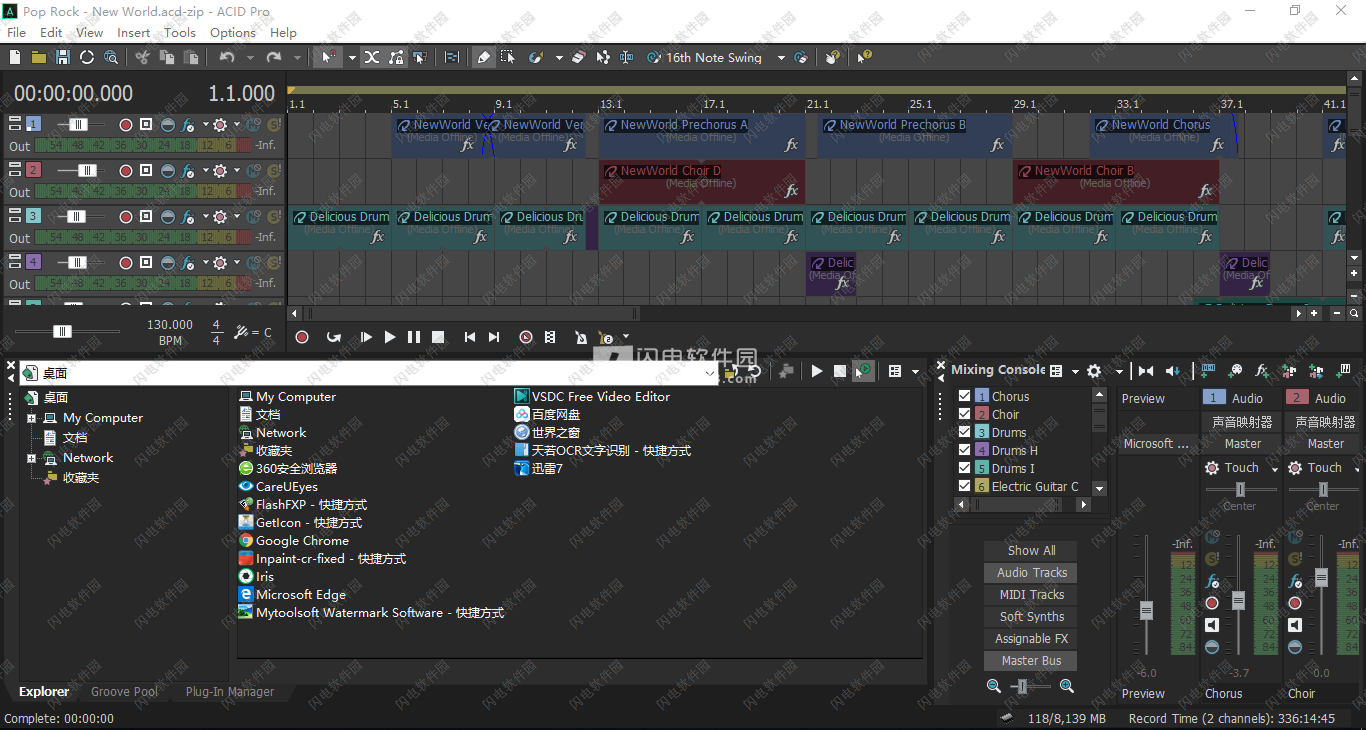Click the Dim Output icon in Mixing Console
This screenshot has width=1366, height=730.
(1173, 371)
